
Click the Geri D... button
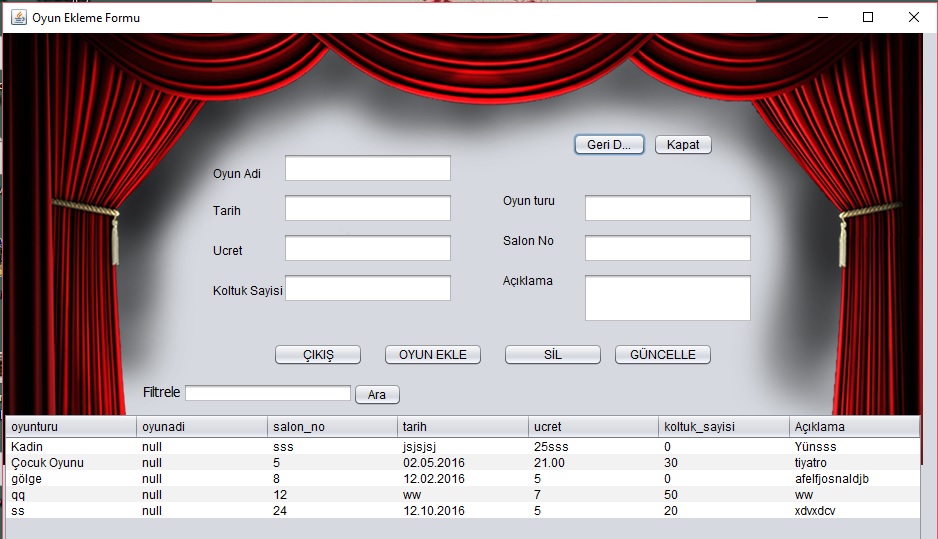pos(609,145)
